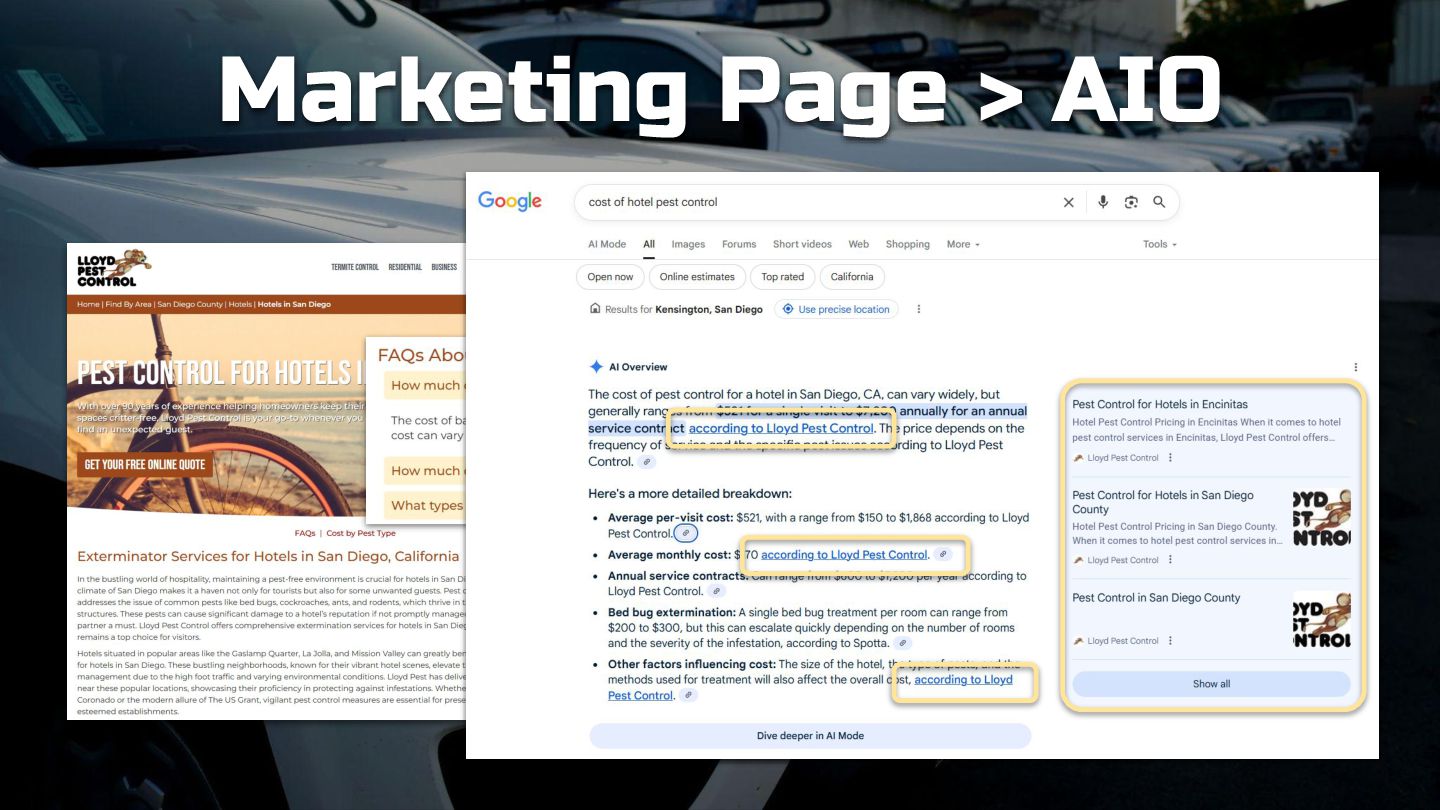Click Cost by Pest Type anchor link
1440x810 pixels.
[361, 534]
